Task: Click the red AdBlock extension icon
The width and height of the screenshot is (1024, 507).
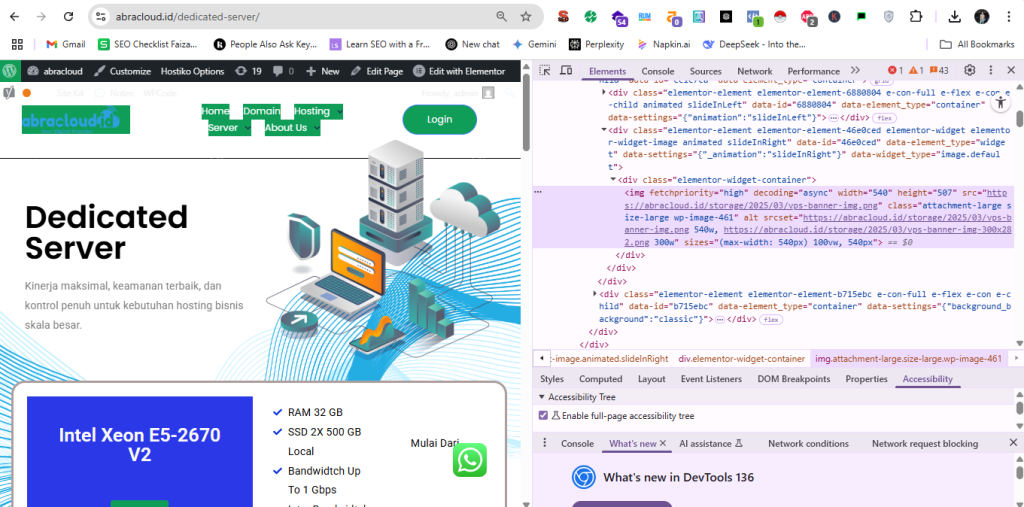Action: (808, 18)
